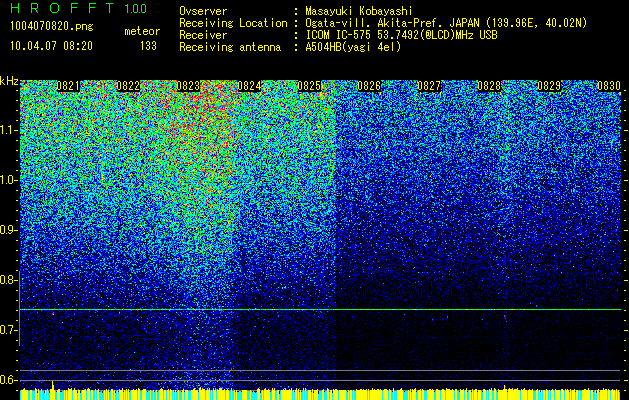Click the 0825 time marker

coord(309,86)
